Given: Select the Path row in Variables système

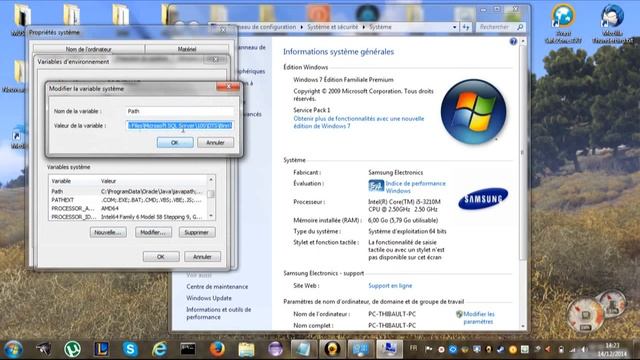Looking at the screenshot, I should click(128, 191).
